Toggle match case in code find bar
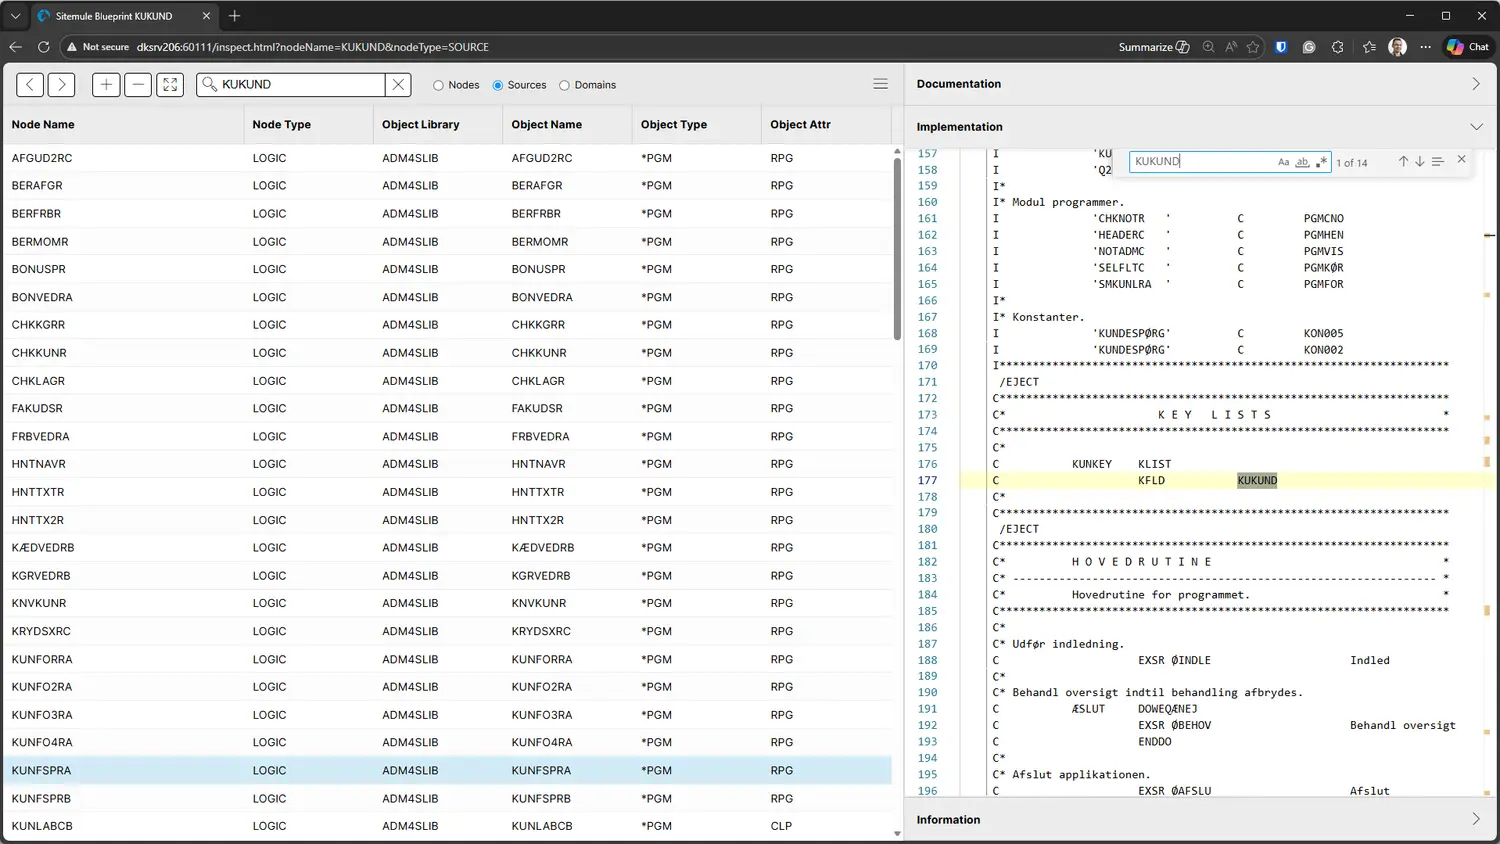The height and width of the screenshot is (844, 1500). (1283, 162)
